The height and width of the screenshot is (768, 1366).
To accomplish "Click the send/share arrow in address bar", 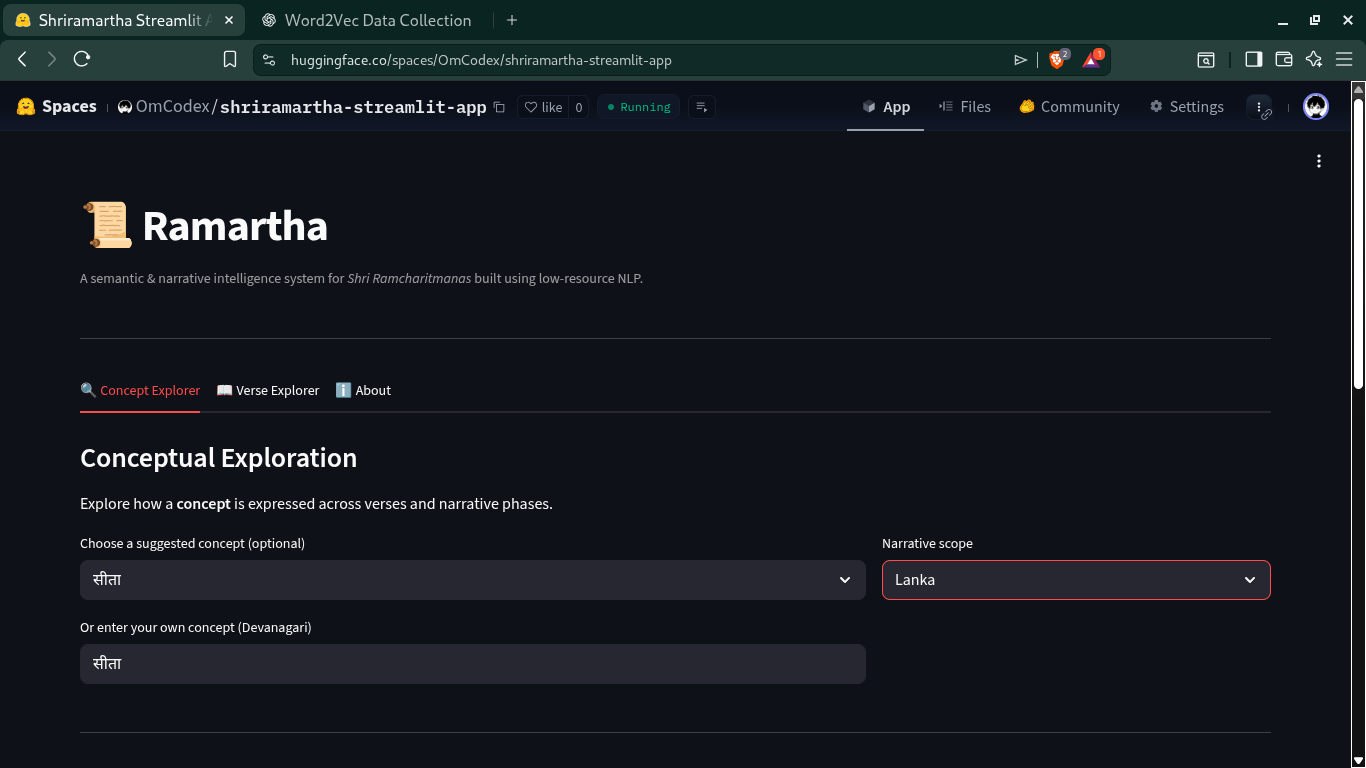I will (x=1020, y=60).
